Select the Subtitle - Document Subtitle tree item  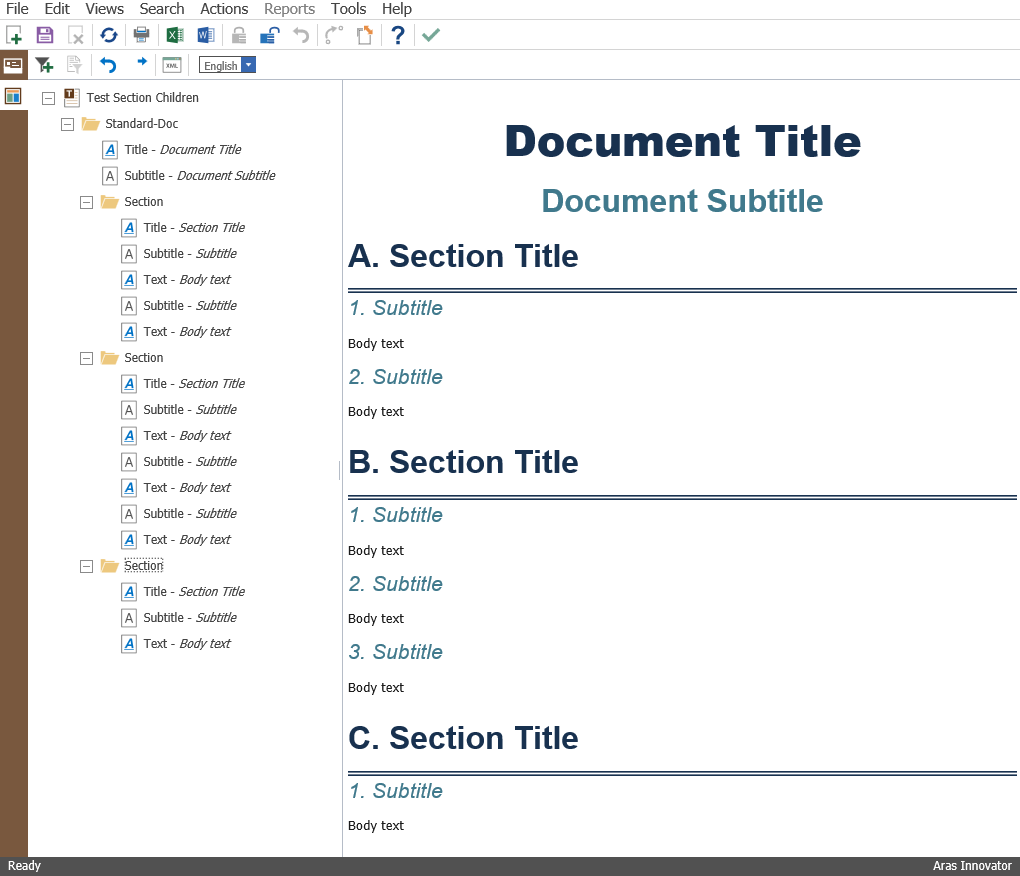(199, 176)
